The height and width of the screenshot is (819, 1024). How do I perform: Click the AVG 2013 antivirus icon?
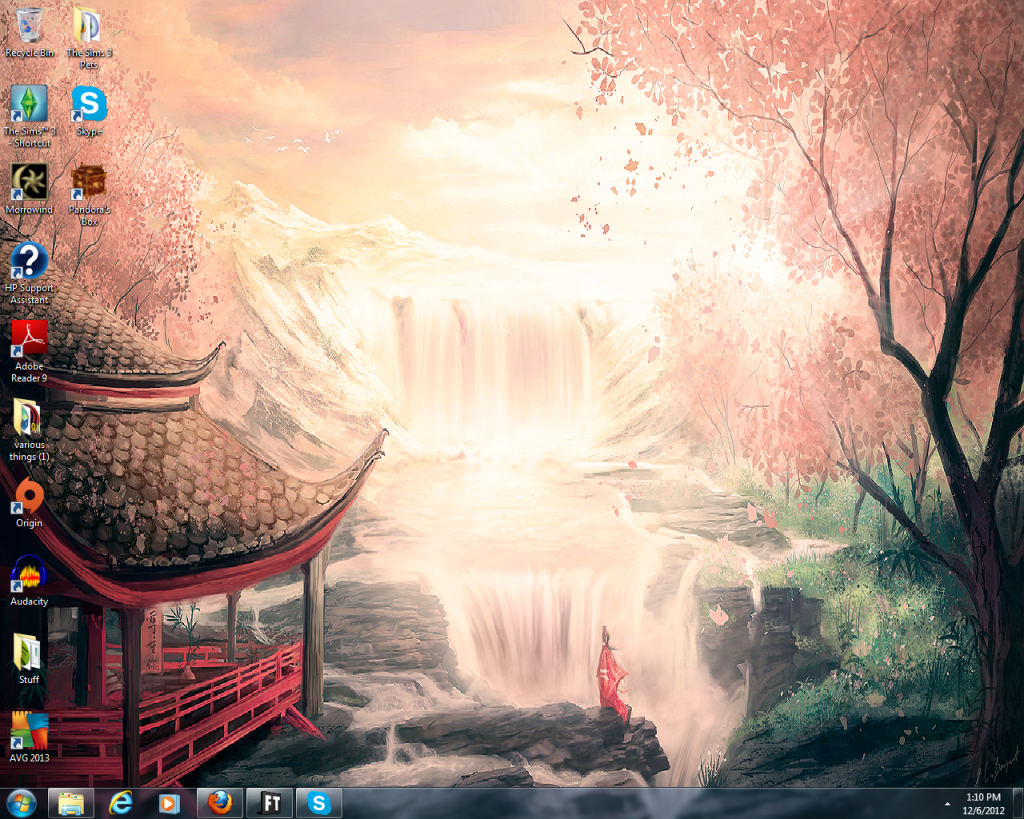click(x=29, y=731)
